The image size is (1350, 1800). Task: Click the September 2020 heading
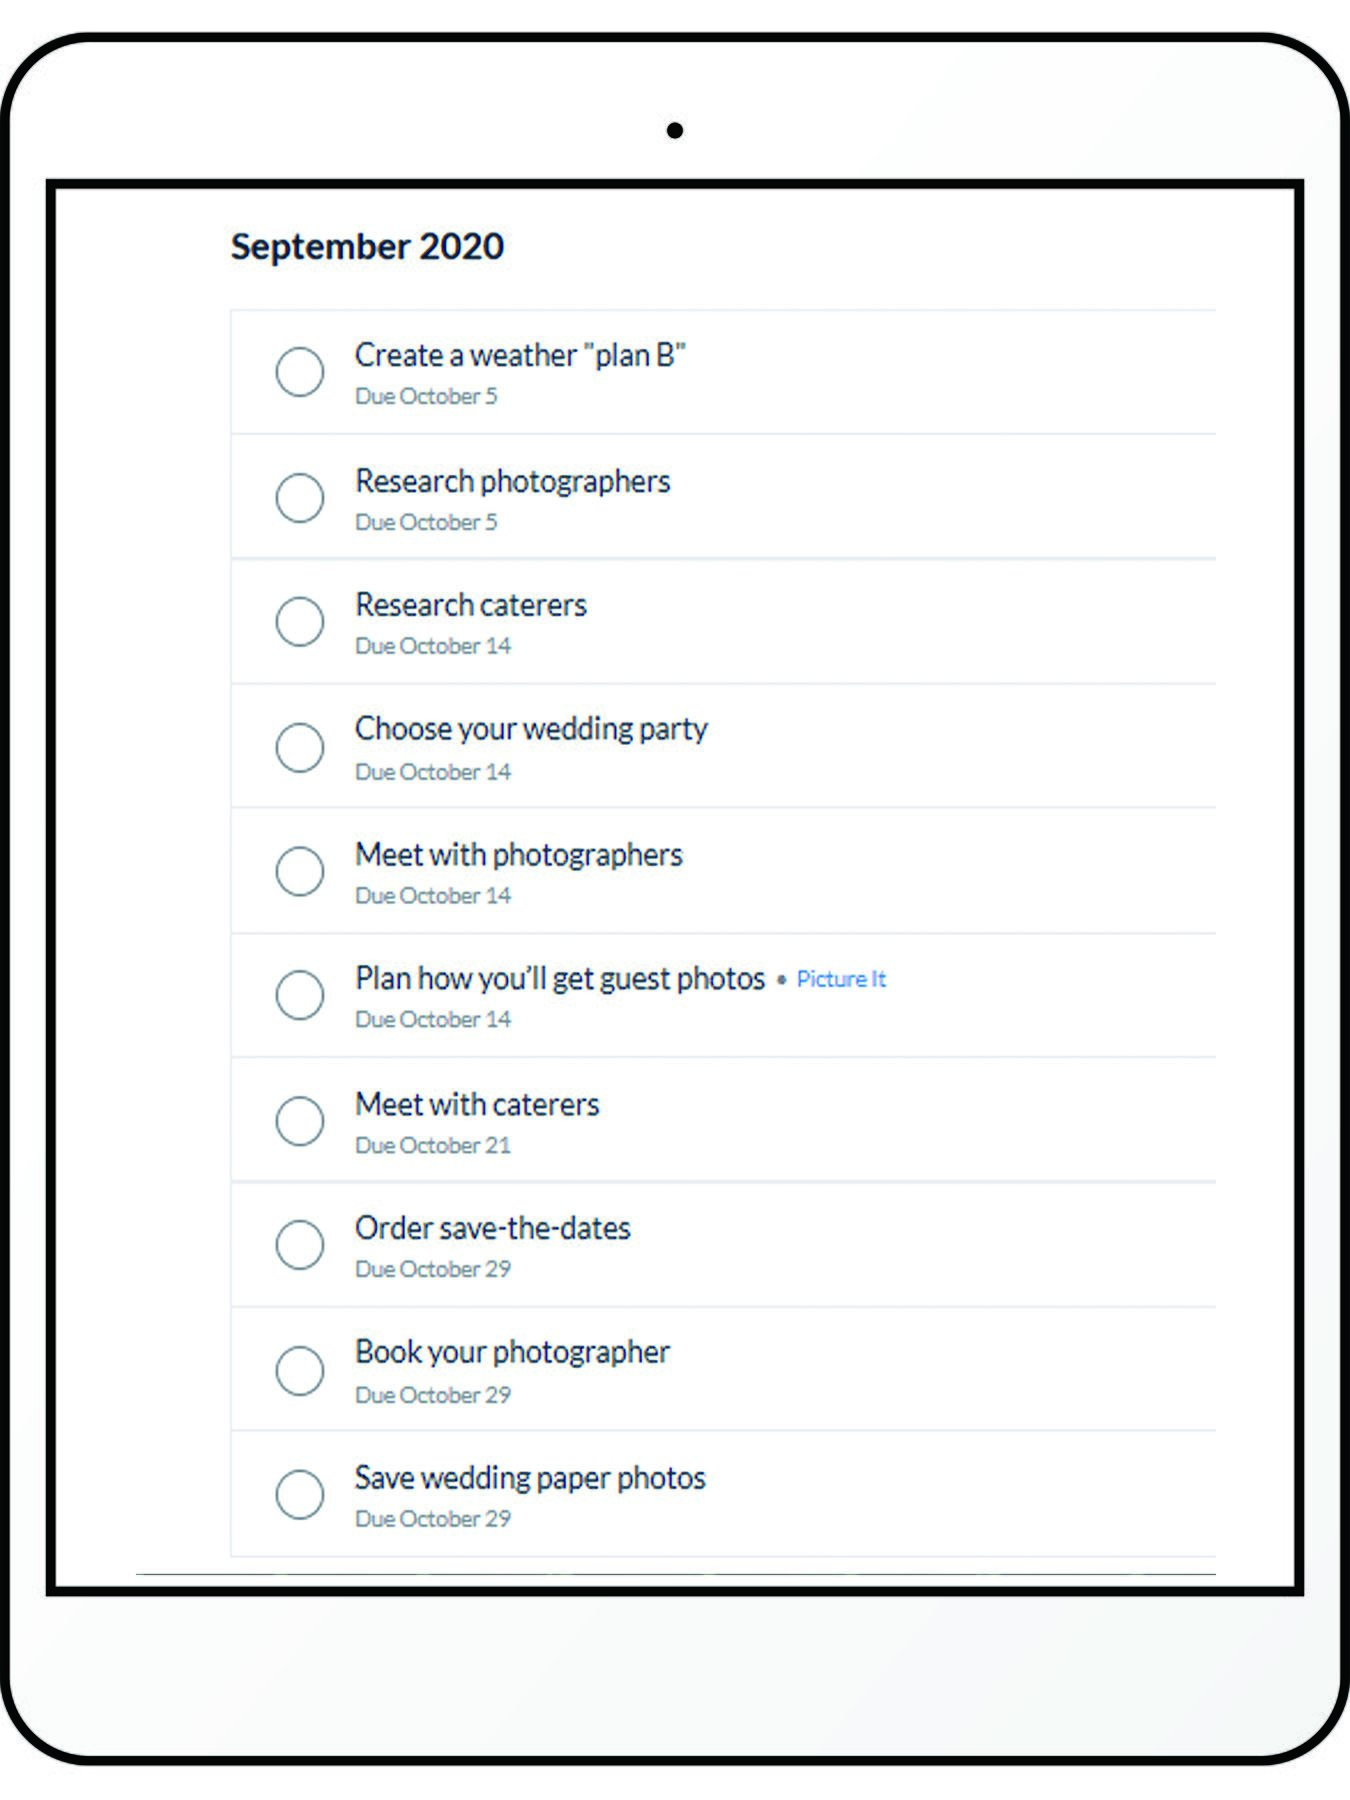(x=367, y=246)
